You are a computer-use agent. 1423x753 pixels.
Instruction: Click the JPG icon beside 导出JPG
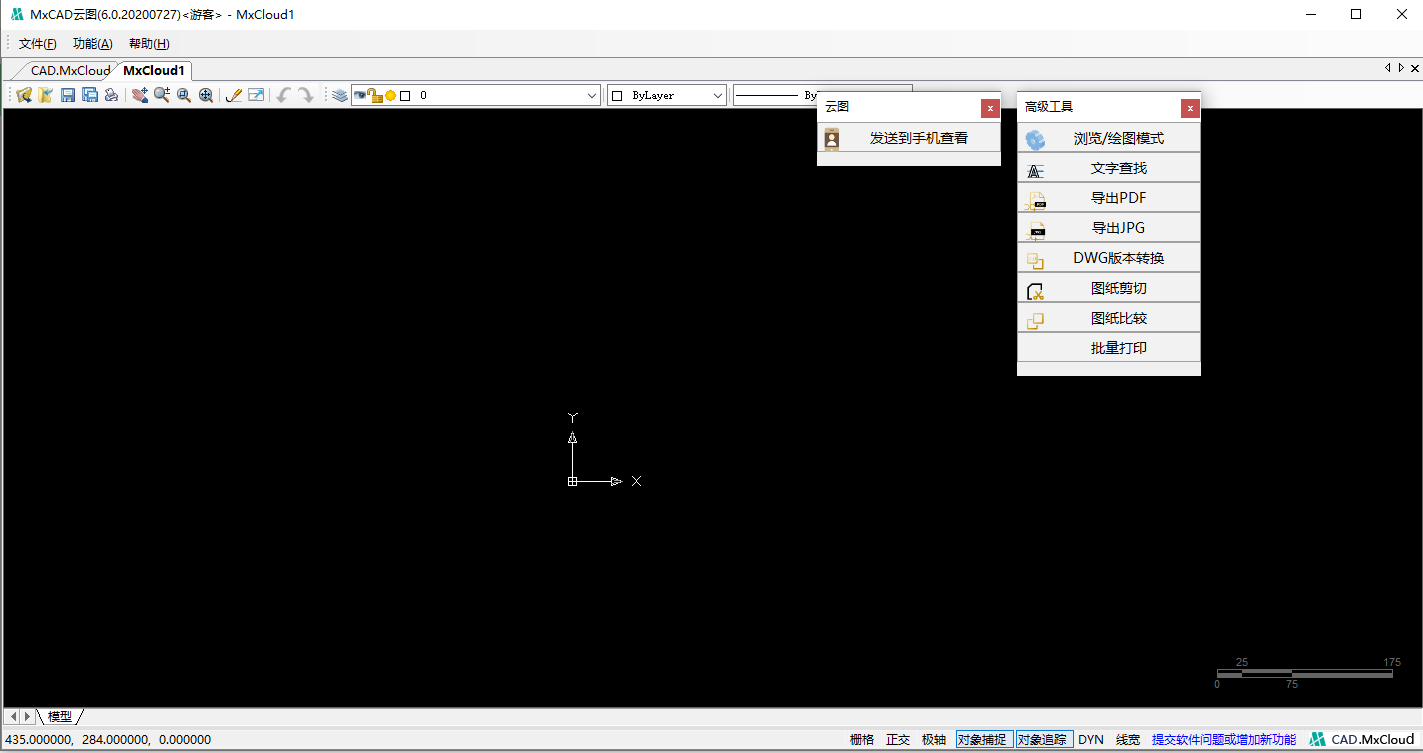tap(1035, 231)
